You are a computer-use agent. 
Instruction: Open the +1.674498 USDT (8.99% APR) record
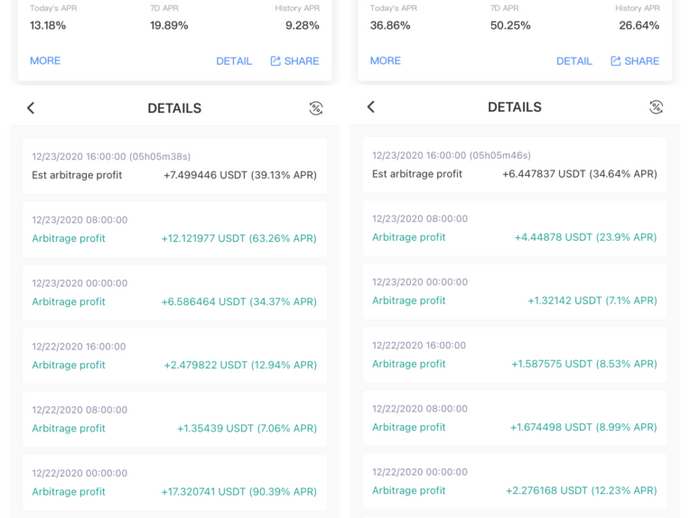[514, 418]
